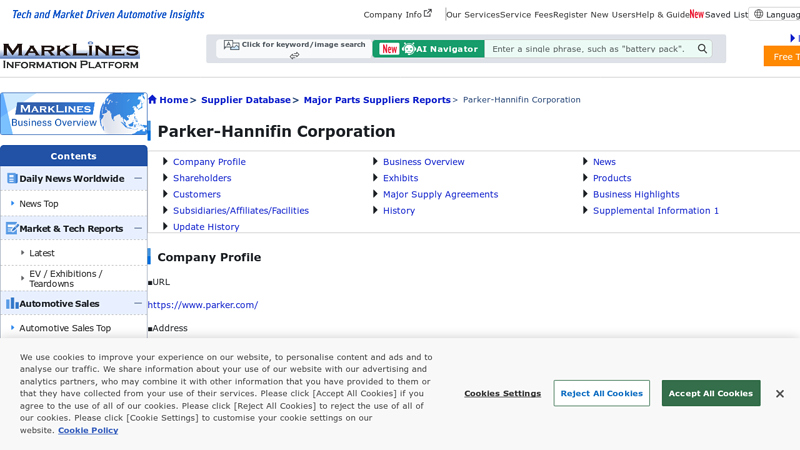
Task: Click the Market & Tech Reports icon
Action: (x=12, y=229)
